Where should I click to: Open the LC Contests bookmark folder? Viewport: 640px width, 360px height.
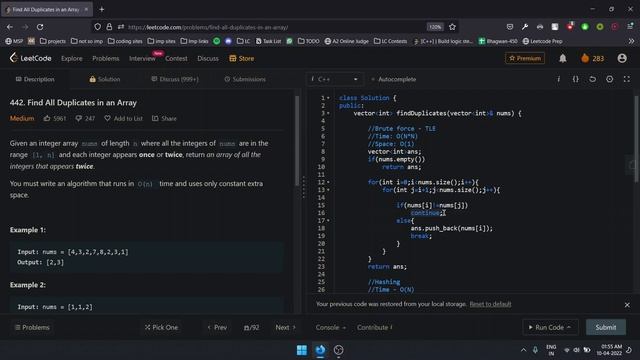tap(390, 41)
